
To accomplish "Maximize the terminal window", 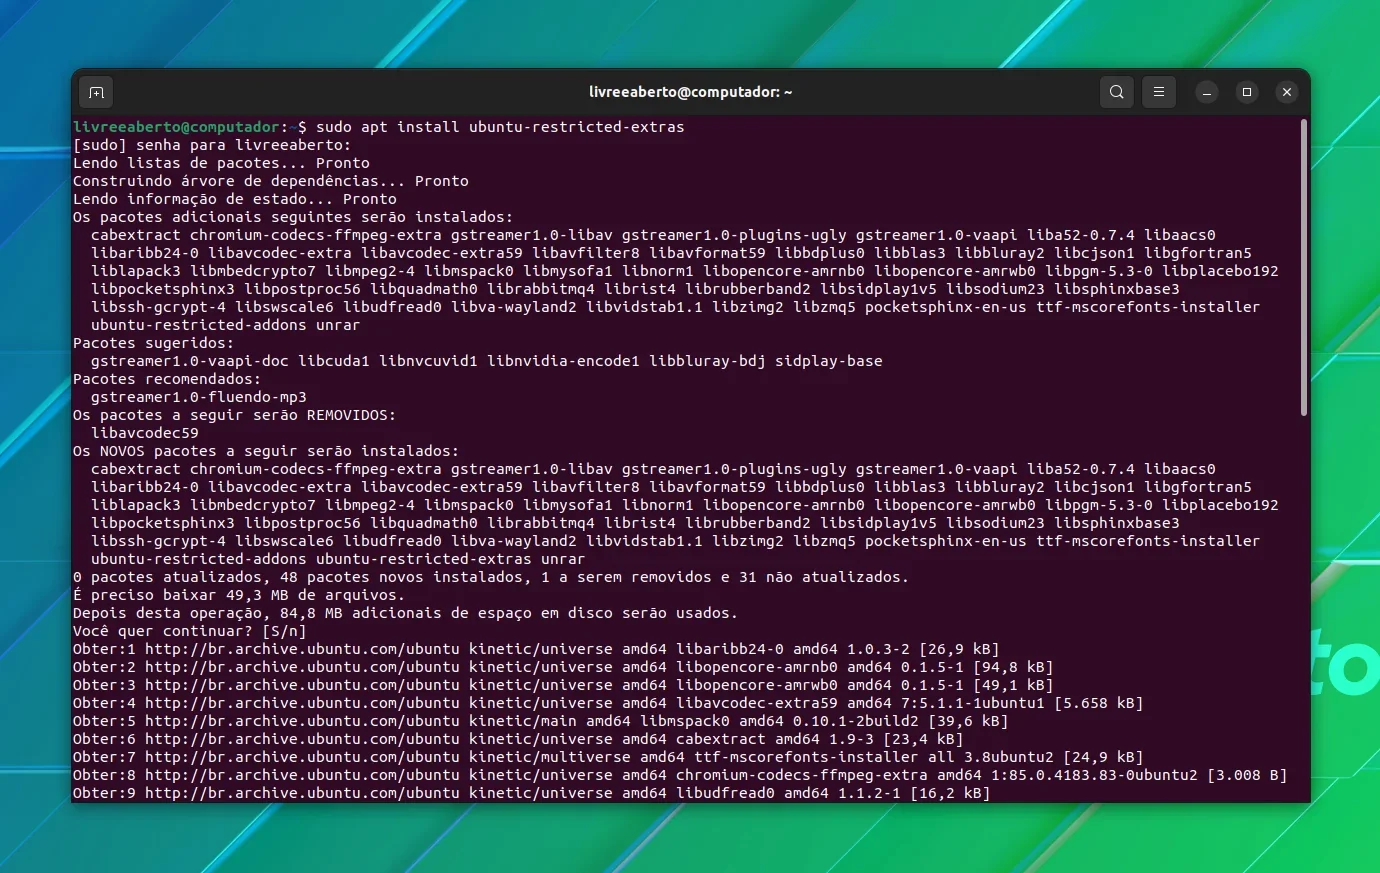I will click(1247, 92).
